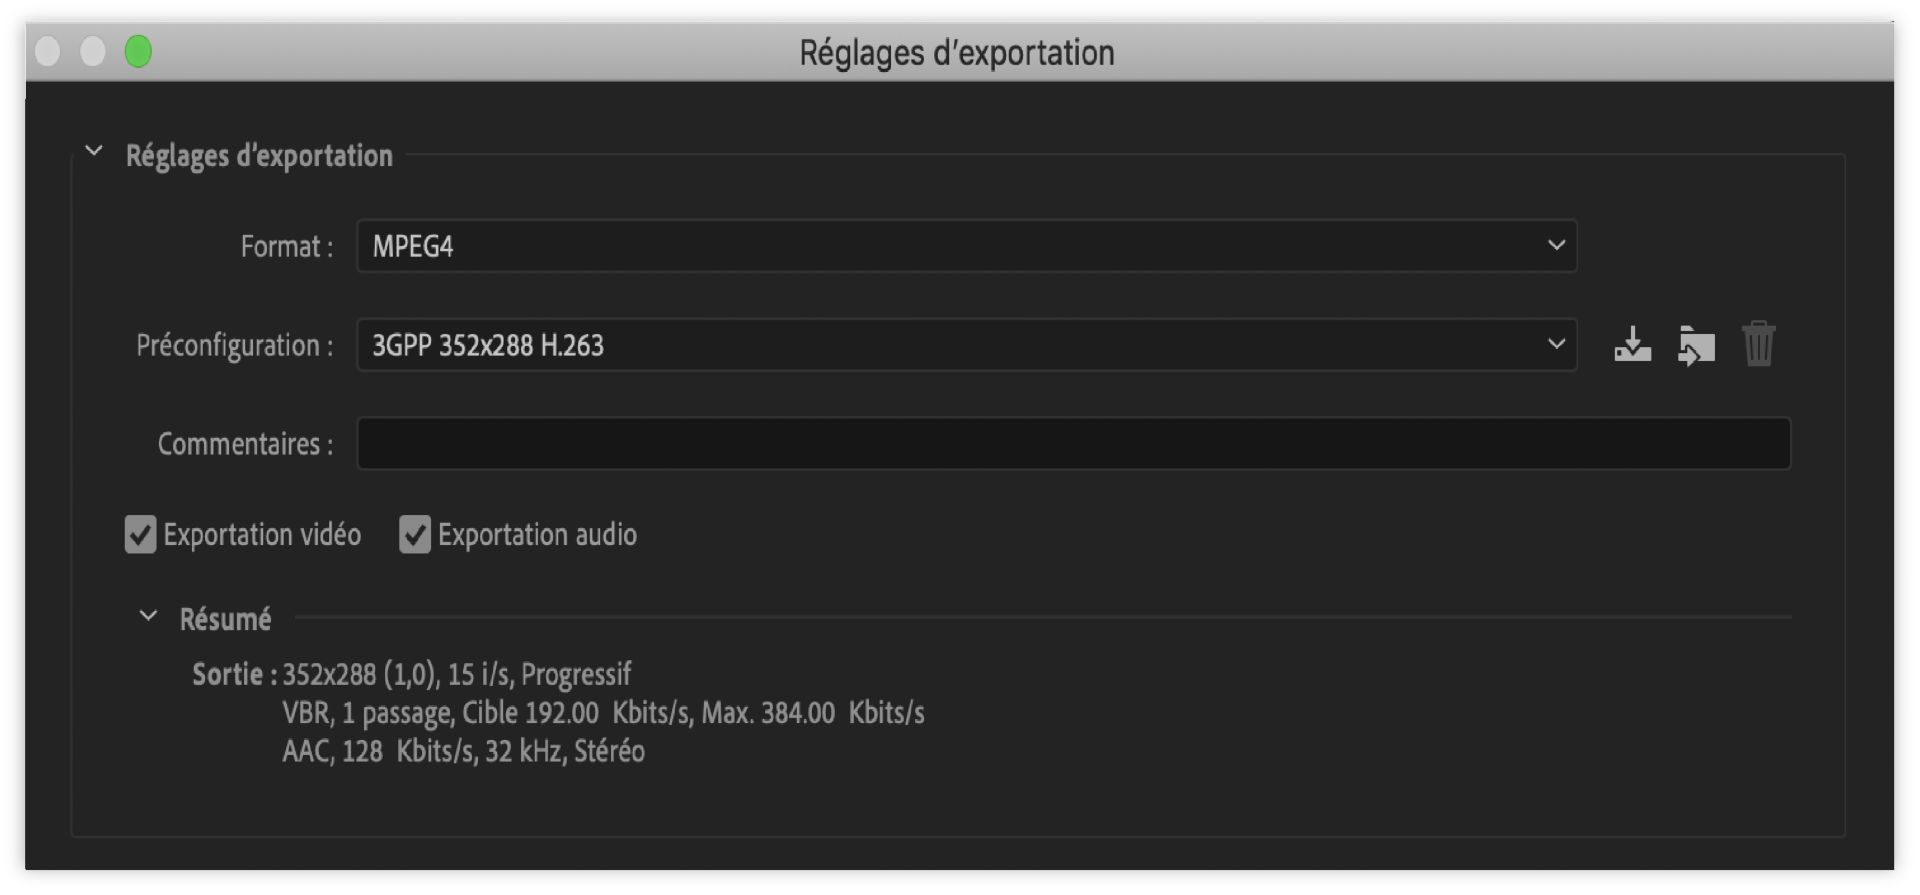Screen dimensions: 1920x895
Task: Disable the Exportation vidéo checkbox
Action: pyautogui.click(x=141, y=535)
